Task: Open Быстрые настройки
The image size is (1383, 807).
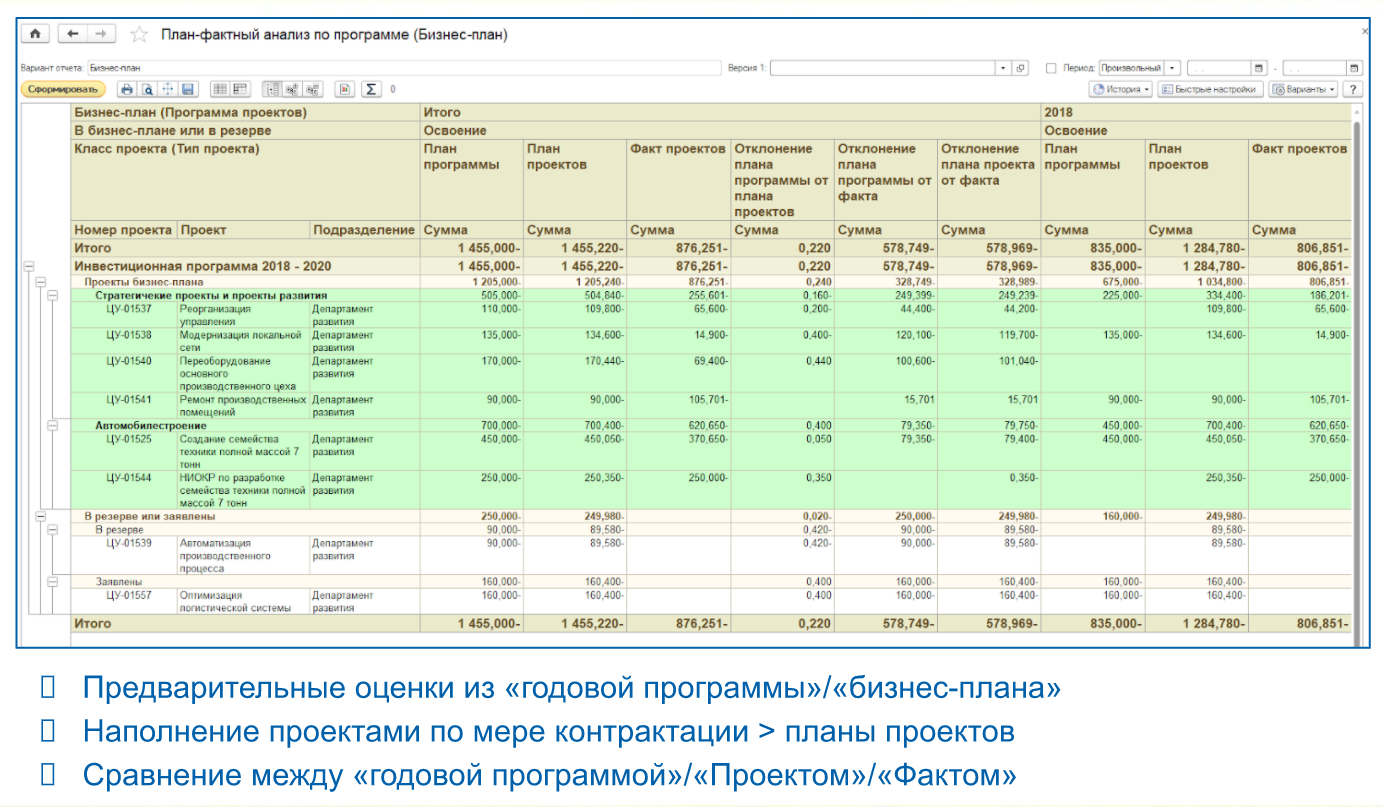Action: [1209, 89]
